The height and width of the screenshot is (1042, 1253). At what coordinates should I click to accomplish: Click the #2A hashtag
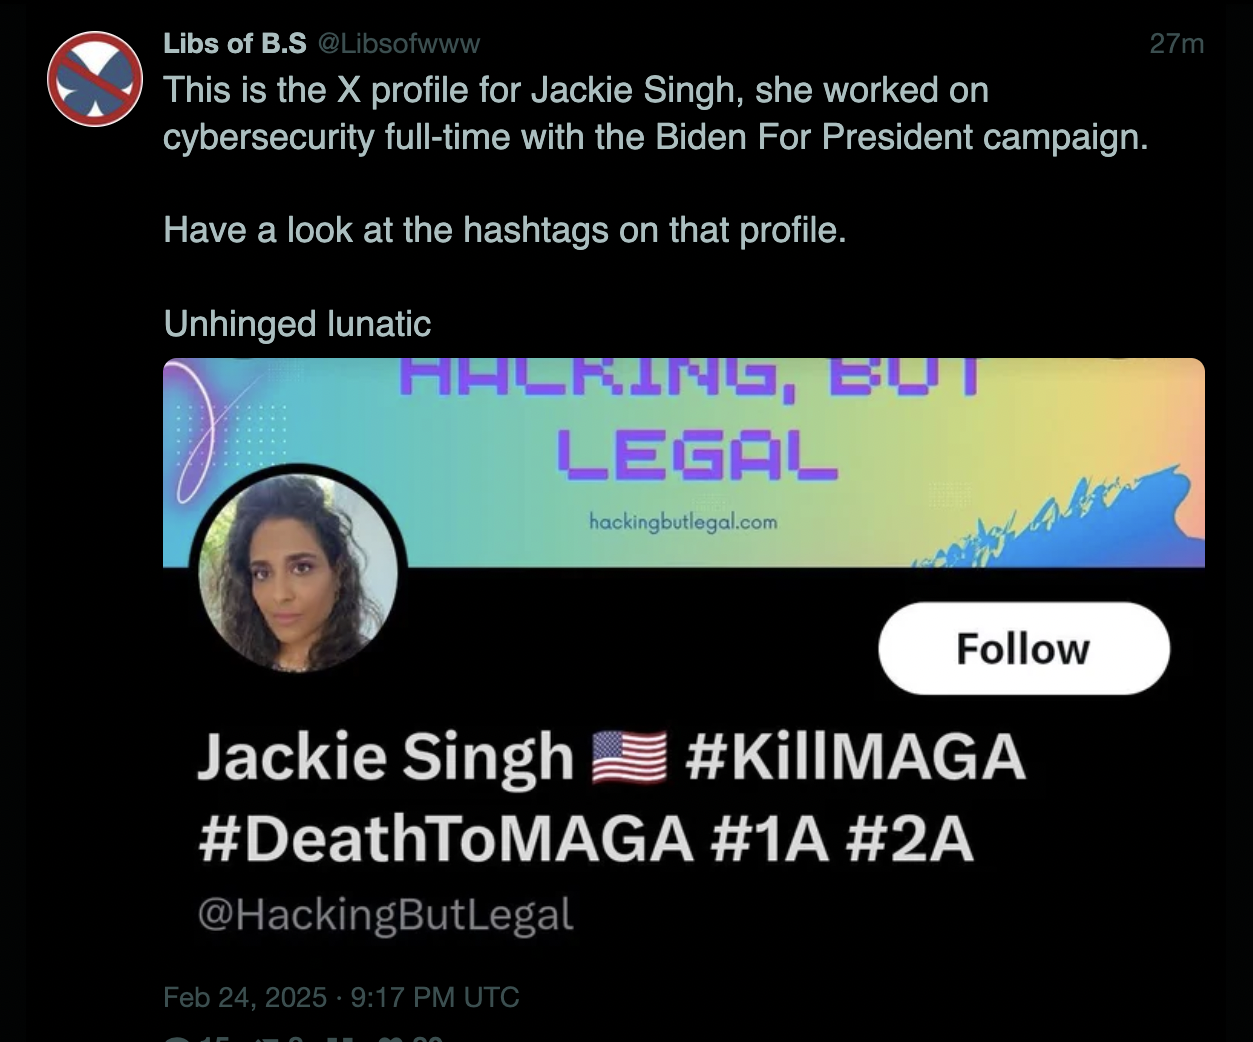point(909,838)
